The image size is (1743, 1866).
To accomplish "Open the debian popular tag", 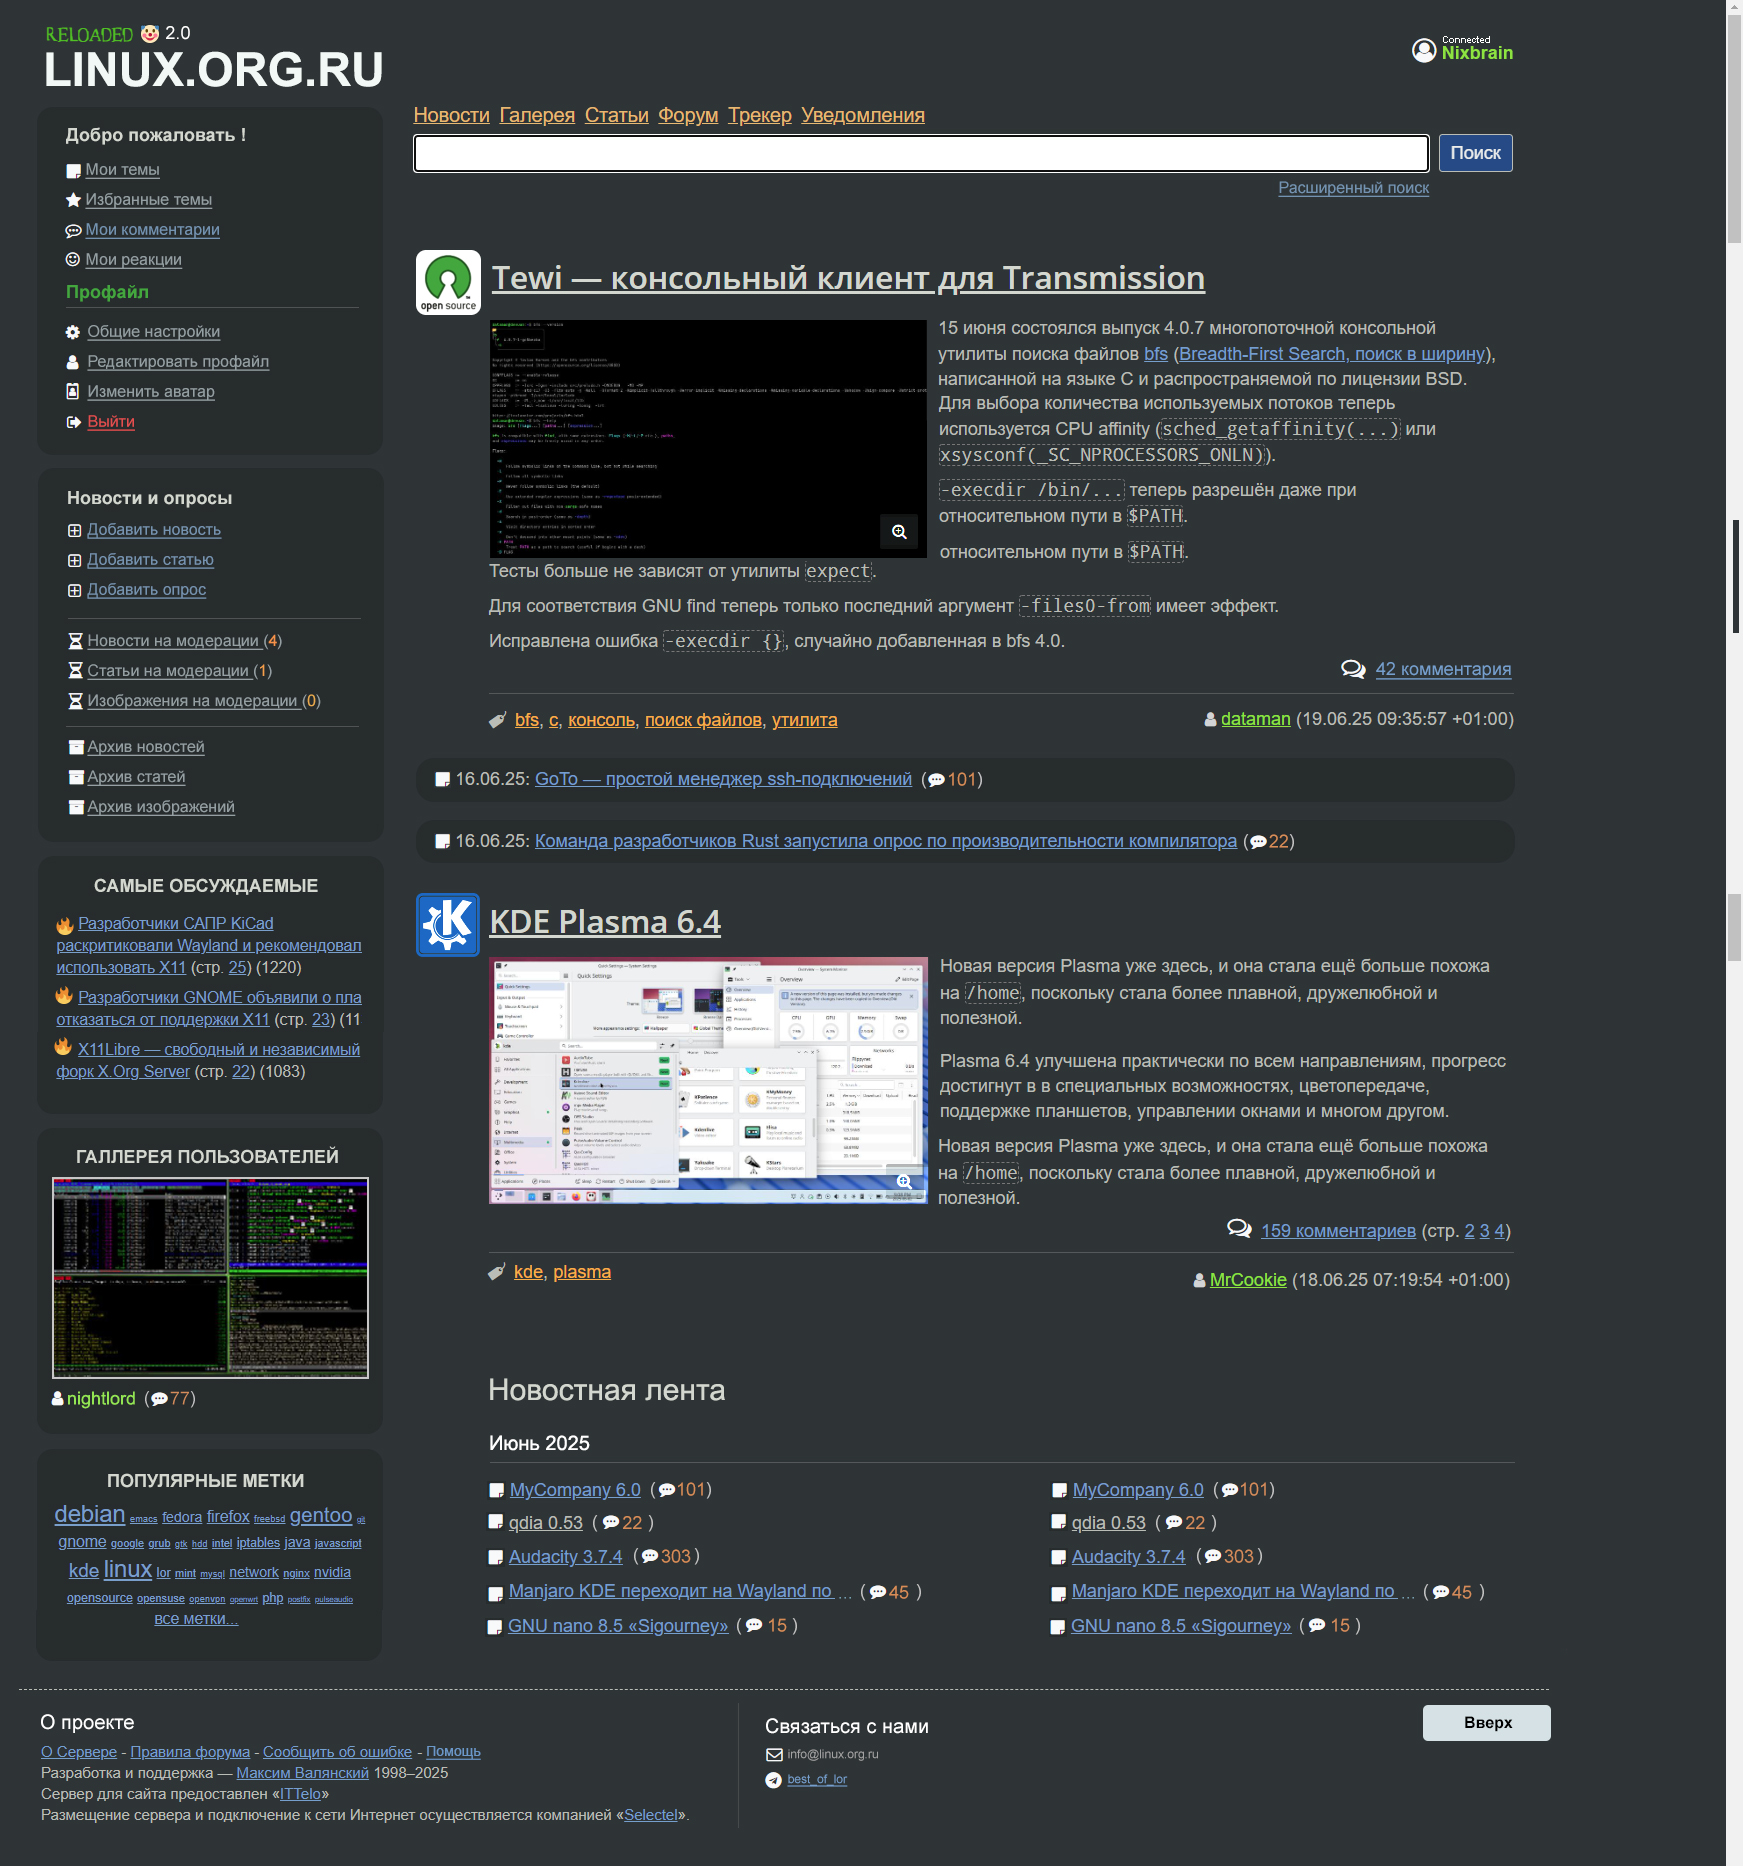I will tap(90, 1514).
